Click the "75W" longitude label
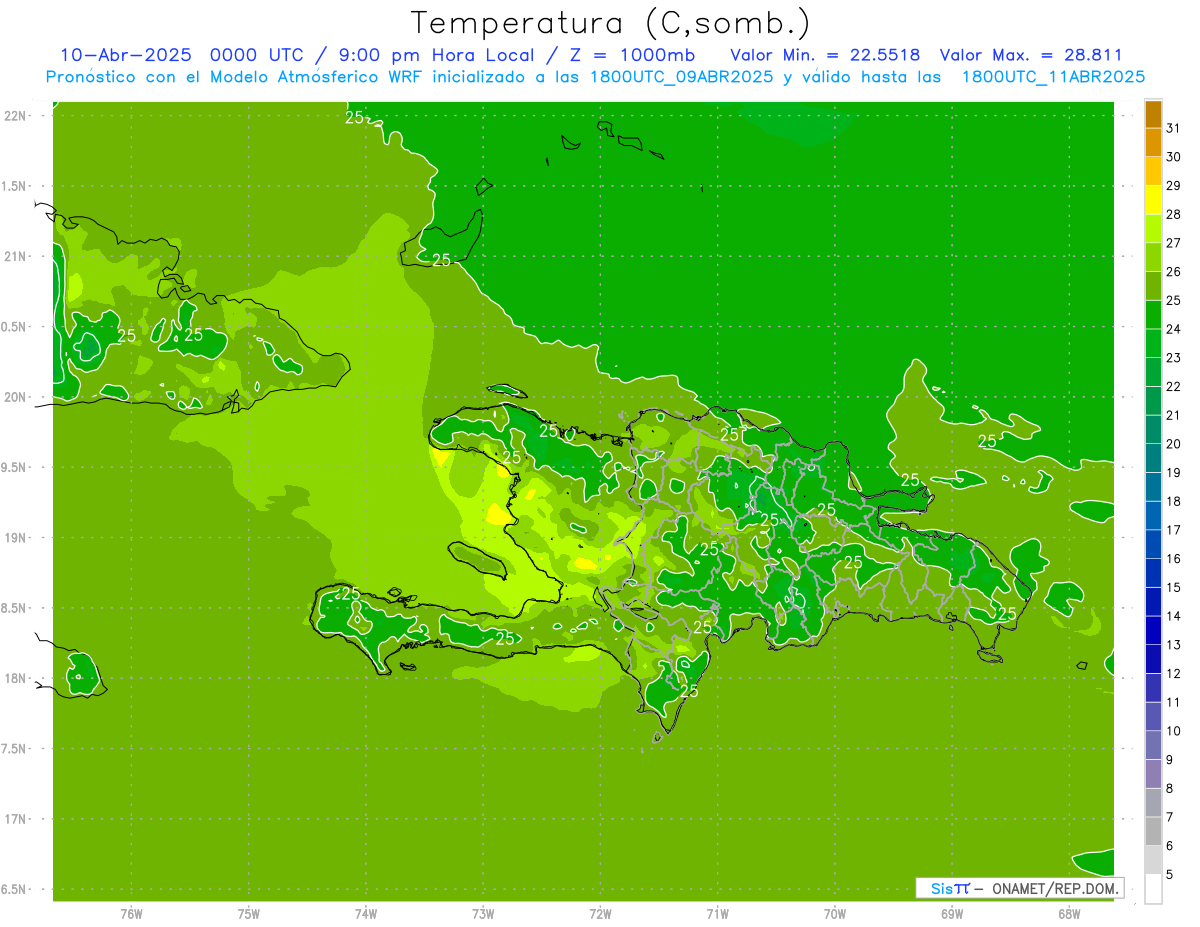1200x927 pixels. pyautogui.click(x=249, y=913)
